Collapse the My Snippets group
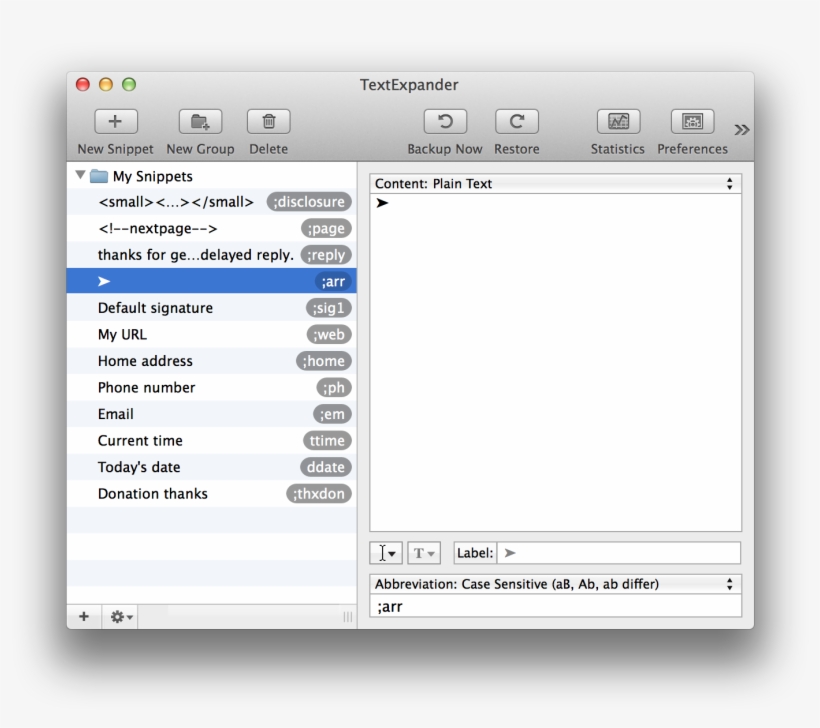The image size is (820, 728). [x=81, y=175]
